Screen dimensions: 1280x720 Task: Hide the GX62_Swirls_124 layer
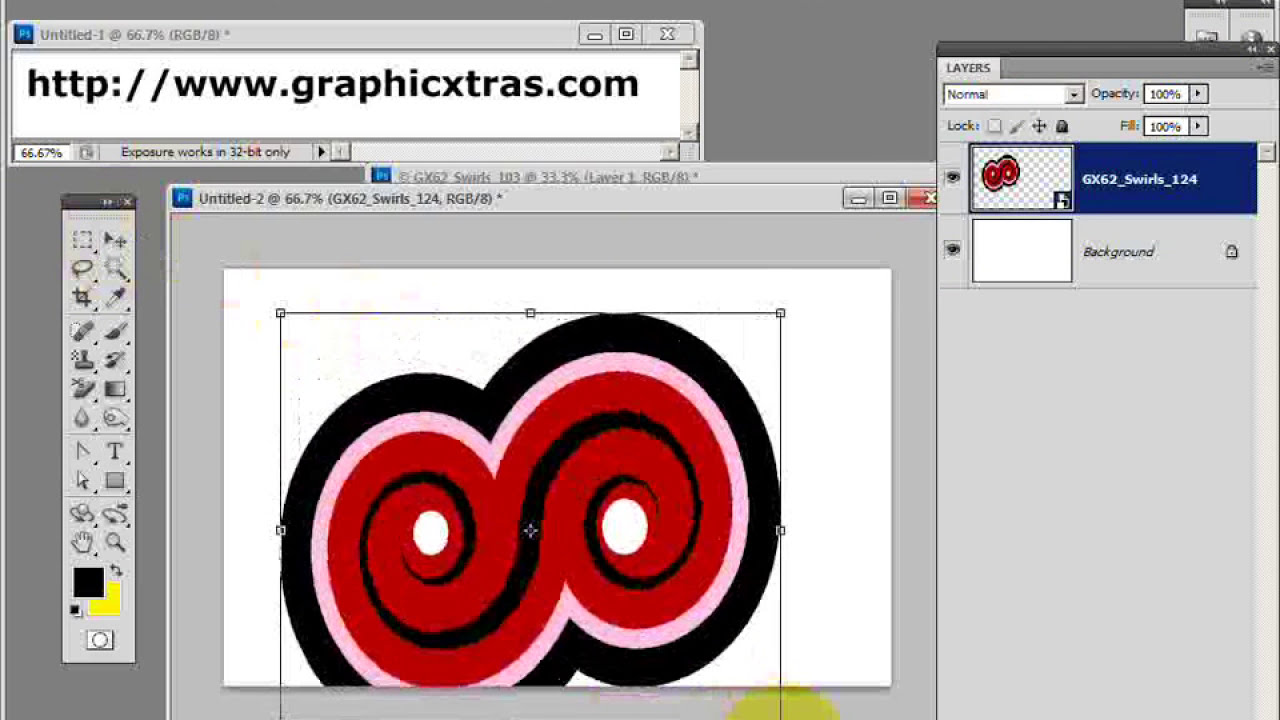953,178
